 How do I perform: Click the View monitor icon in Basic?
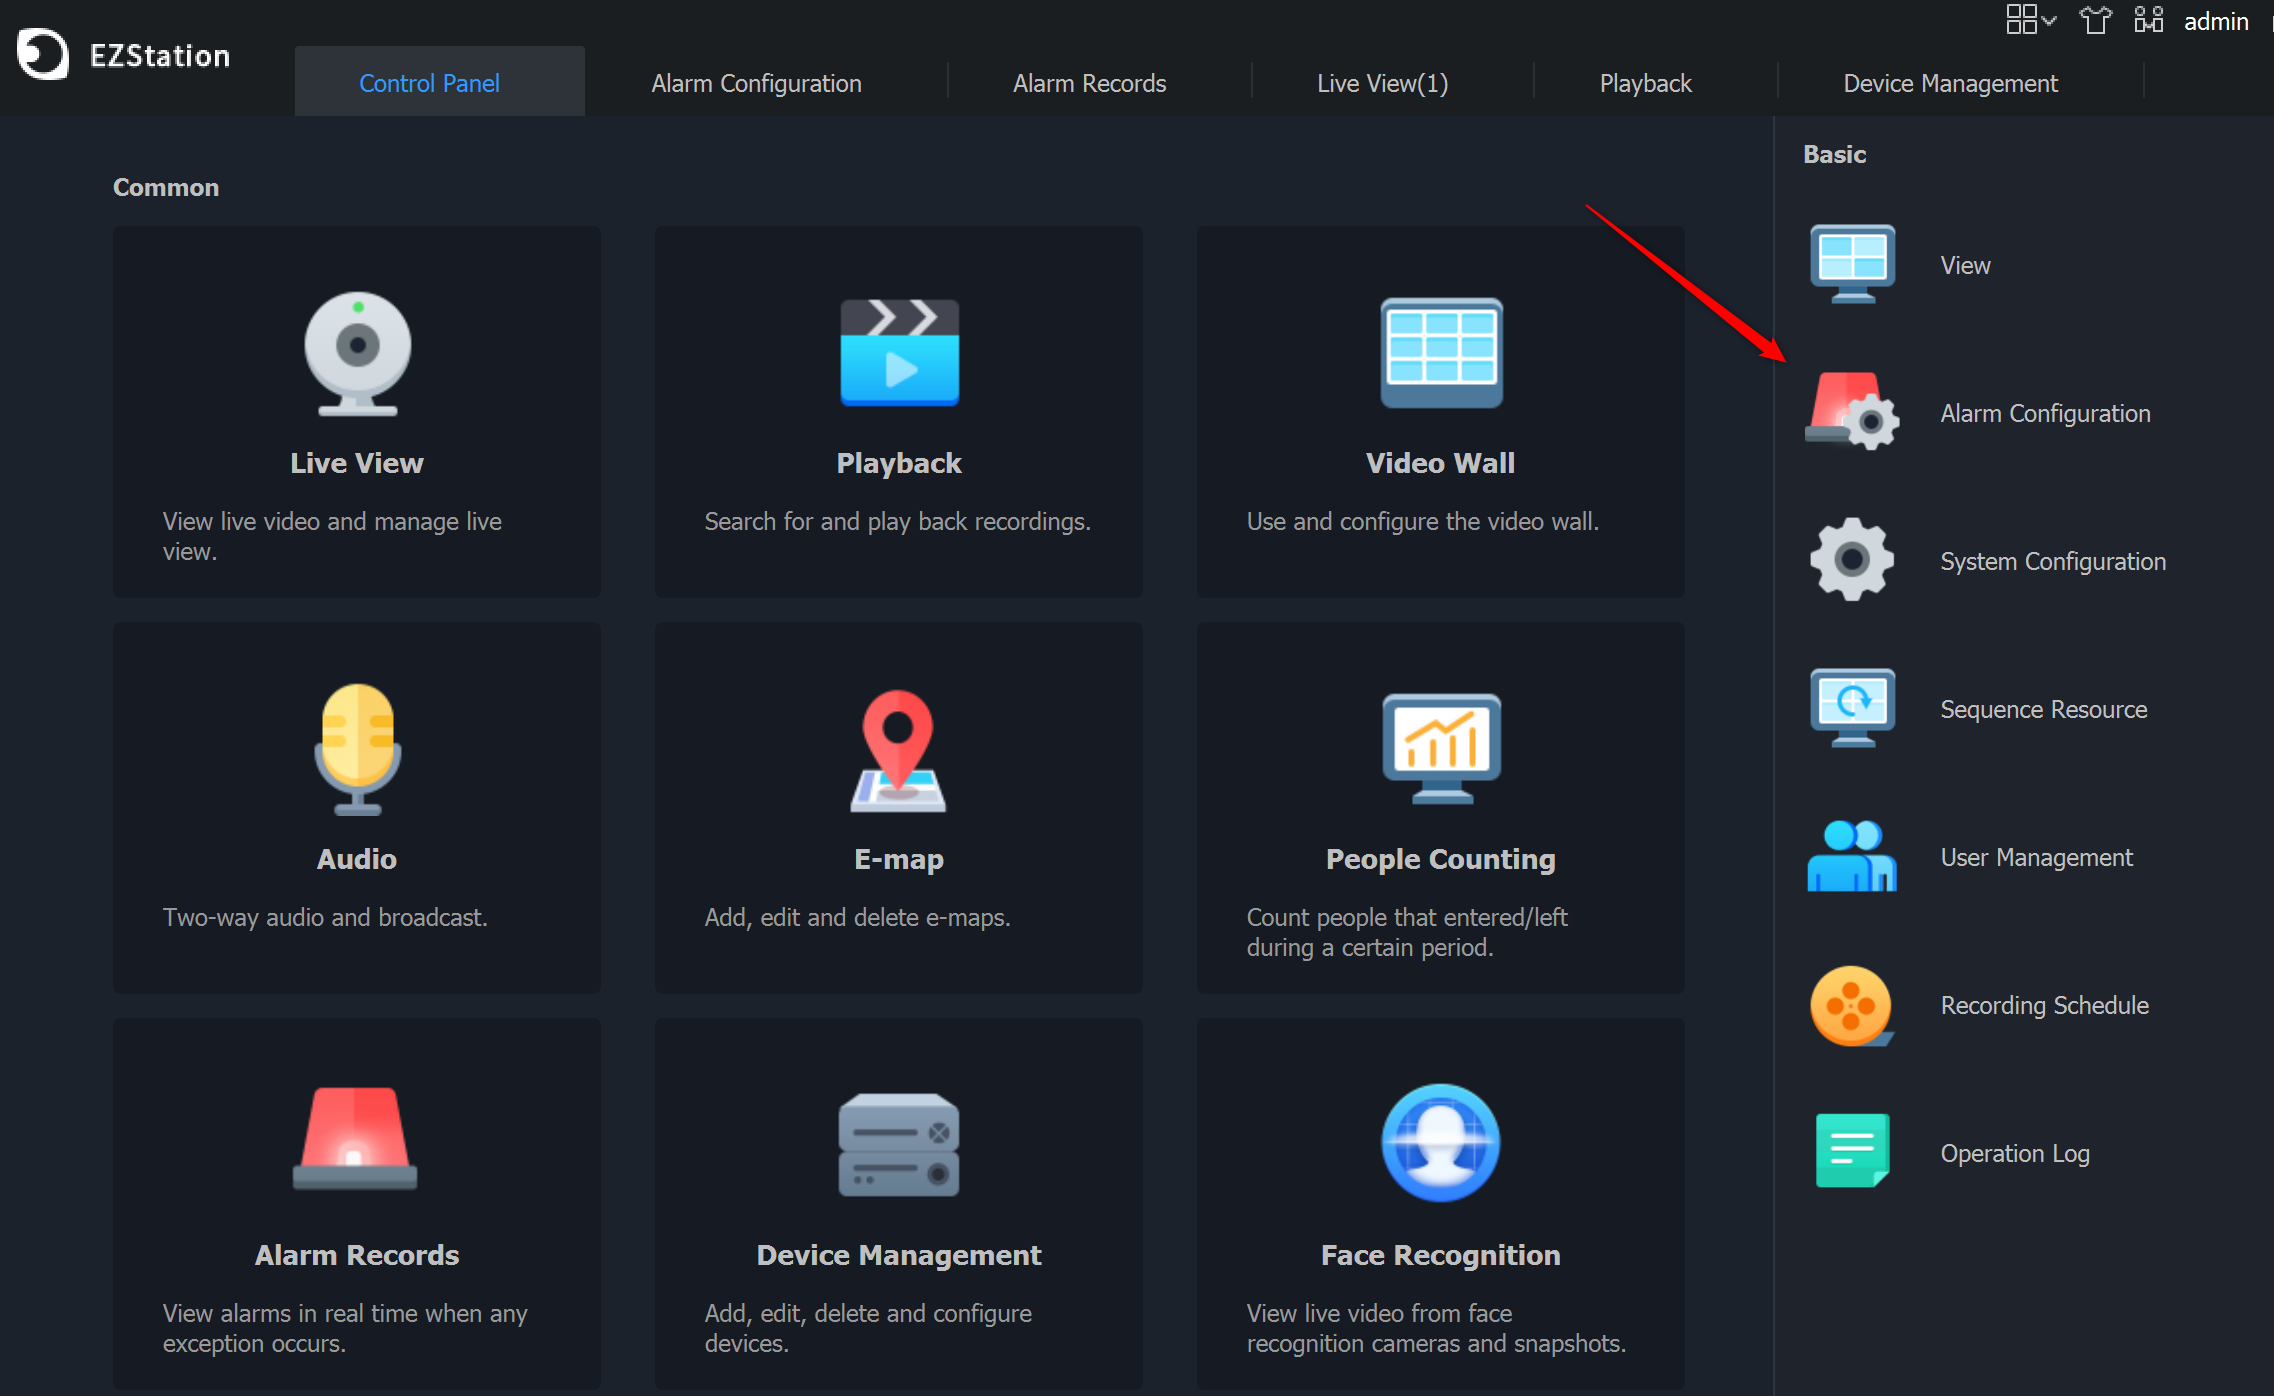[x=1852, y=264]
